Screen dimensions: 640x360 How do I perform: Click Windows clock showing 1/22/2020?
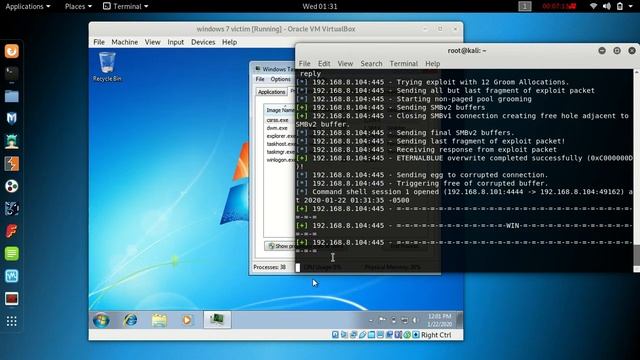pos(439,320)
